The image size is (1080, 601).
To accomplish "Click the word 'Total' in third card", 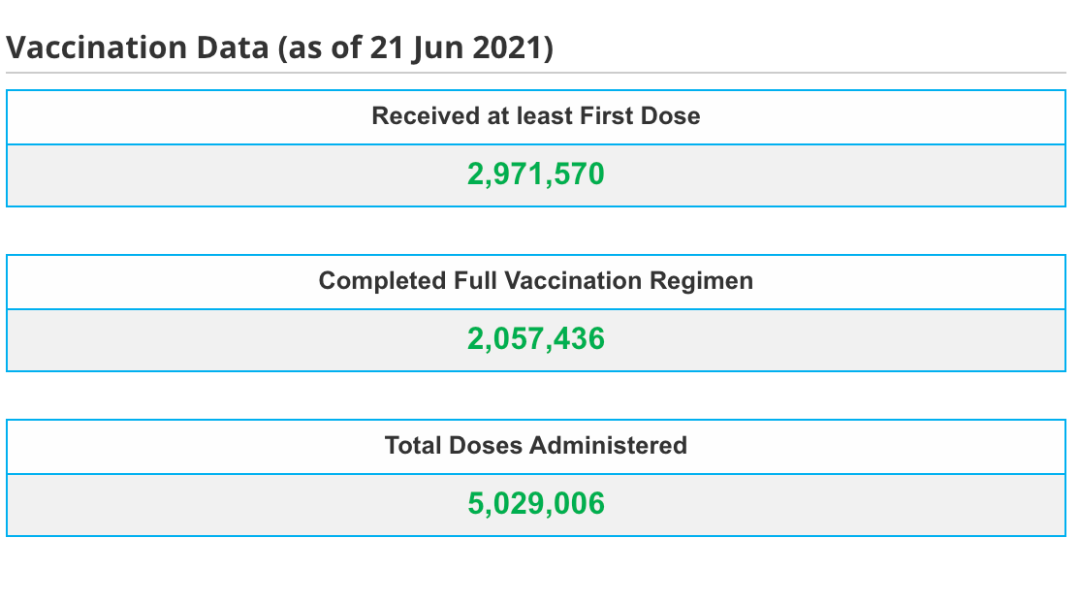I will coord(413,445).
